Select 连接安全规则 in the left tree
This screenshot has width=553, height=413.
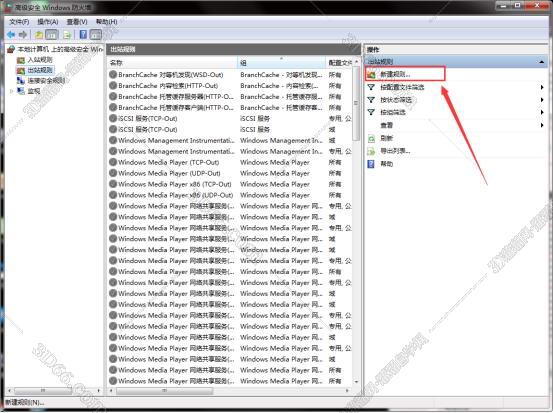46,81
